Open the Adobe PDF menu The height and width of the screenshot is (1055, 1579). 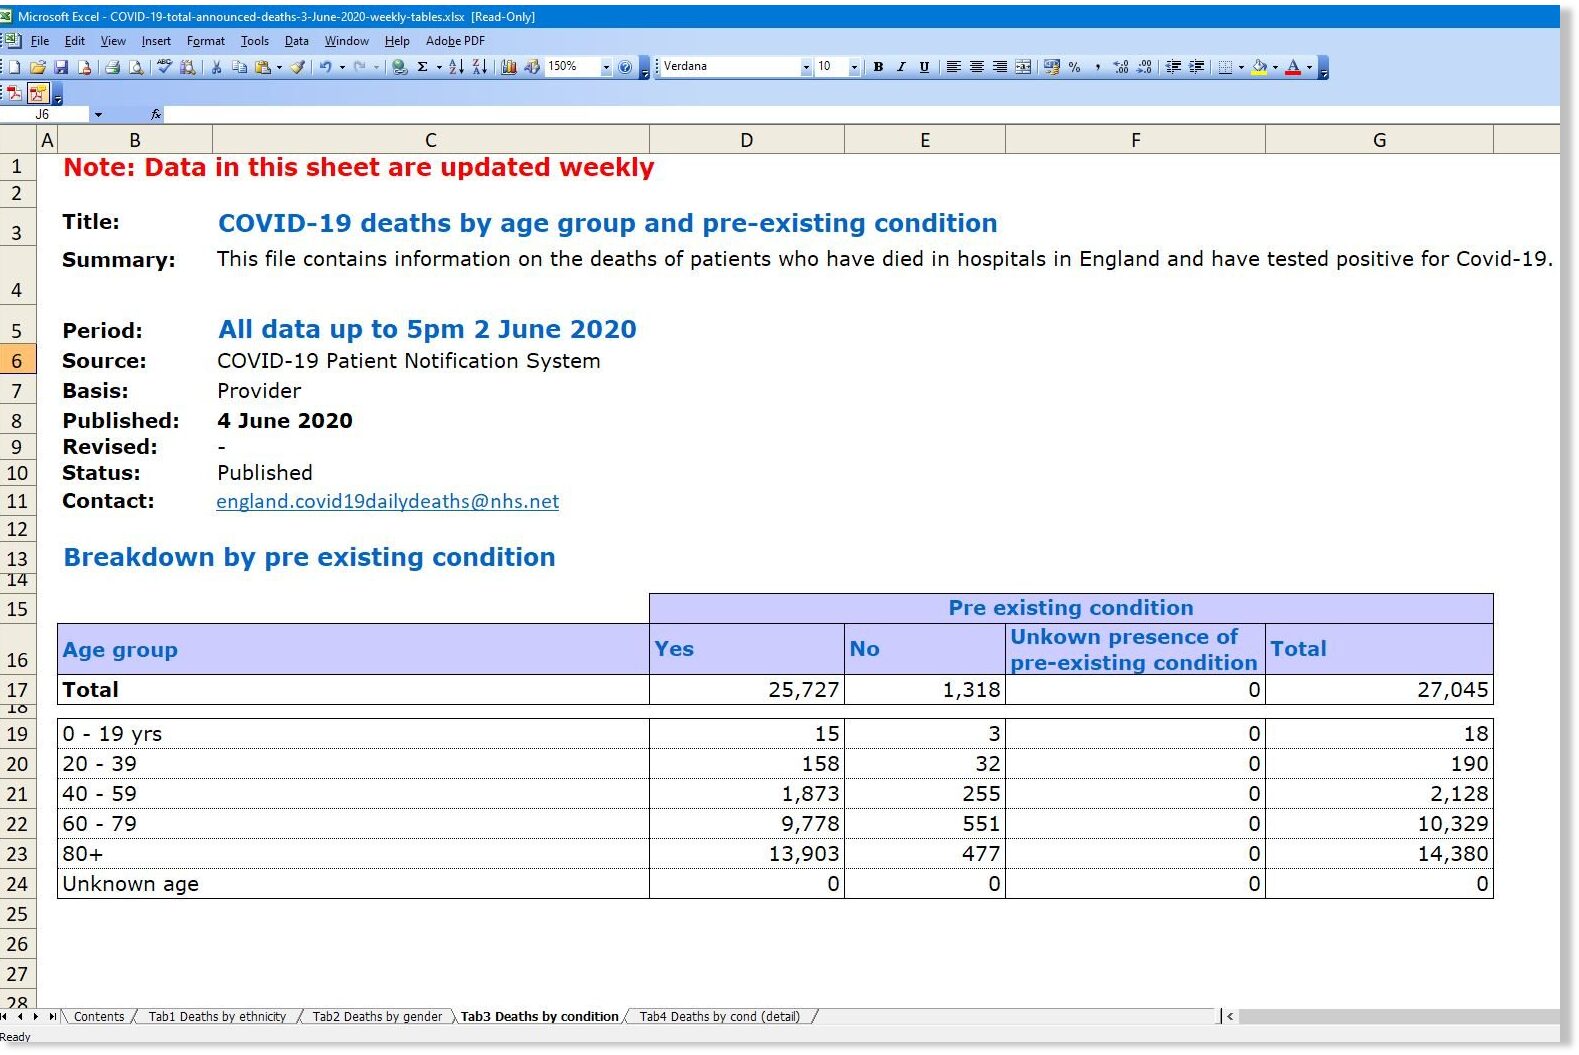point(455,41)
